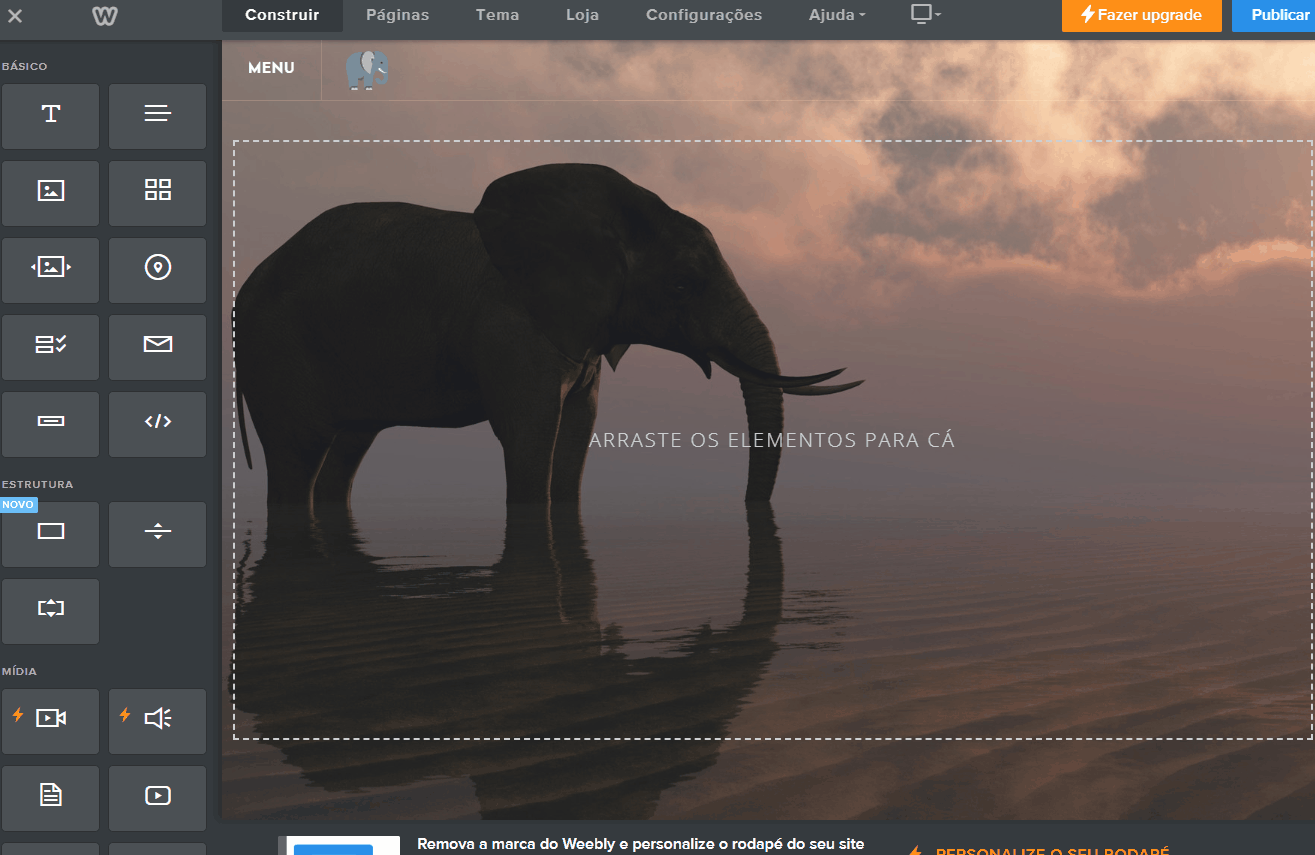Select the Paragraph text element
This screenshot has height=855, width=1315.
157,116
